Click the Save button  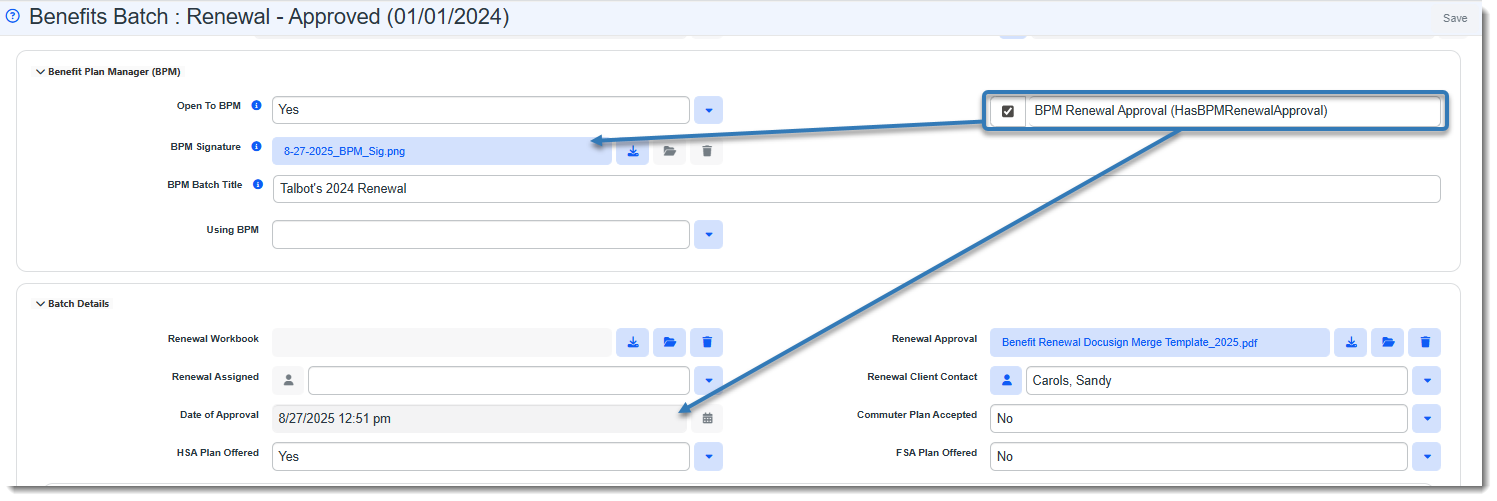click(x=1455, y=18)
